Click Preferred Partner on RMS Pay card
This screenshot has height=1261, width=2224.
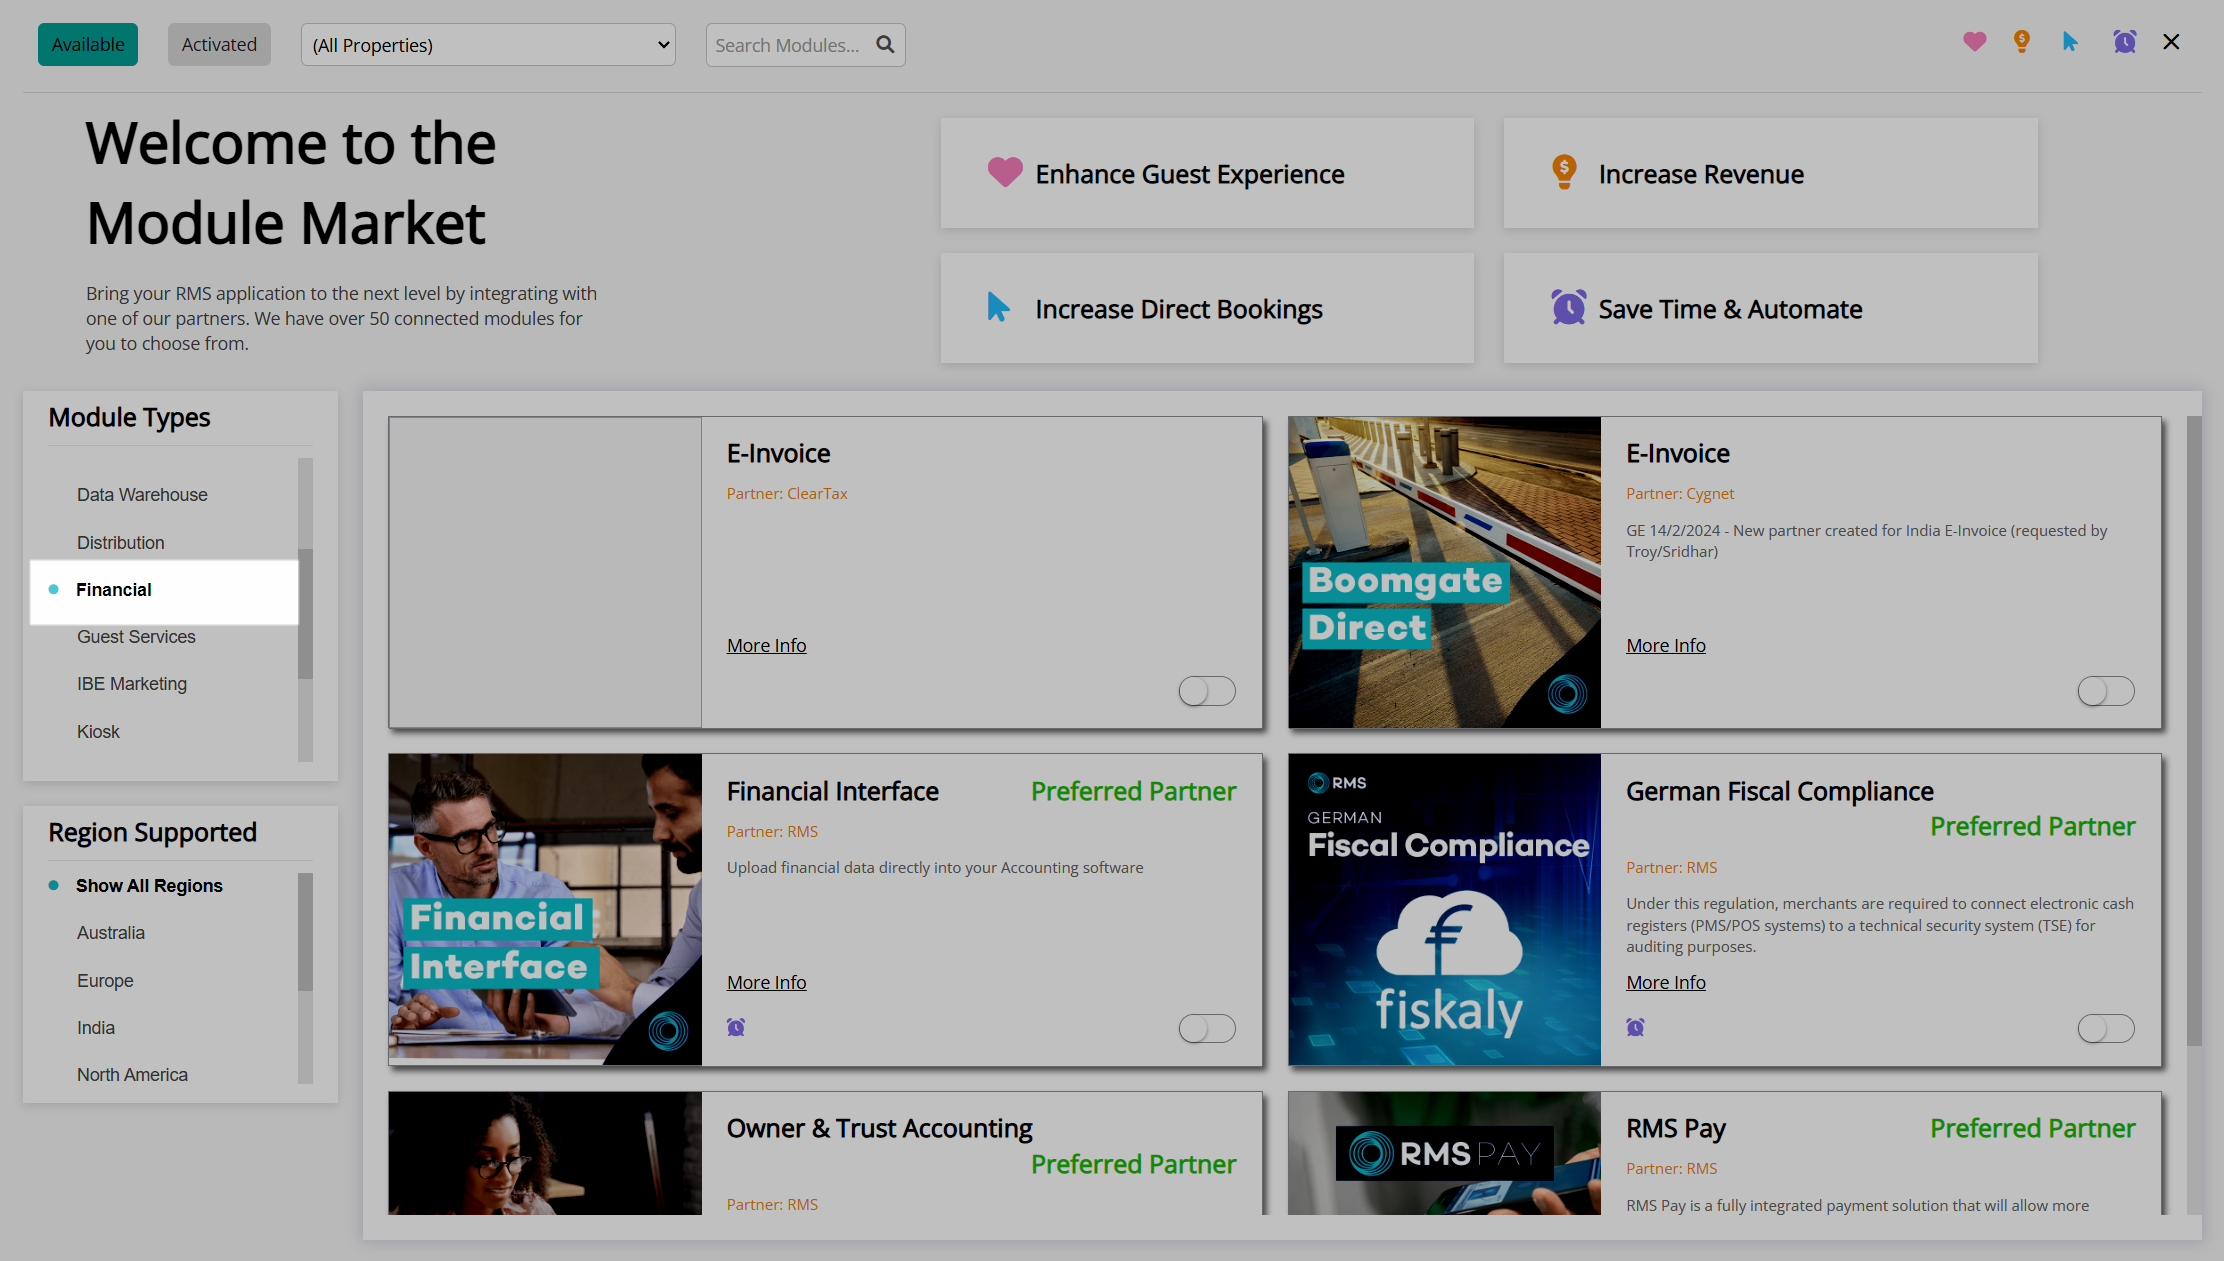pyautogui.click(x=2033, y=1128)
